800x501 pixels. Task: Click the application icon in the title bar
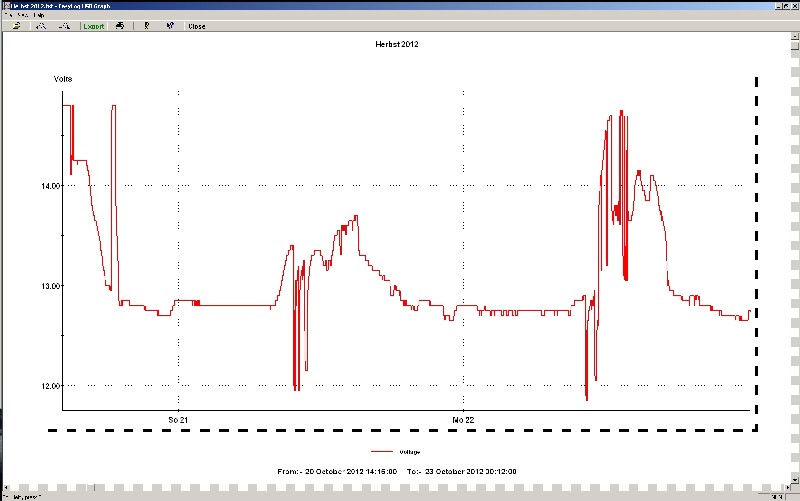6,5
